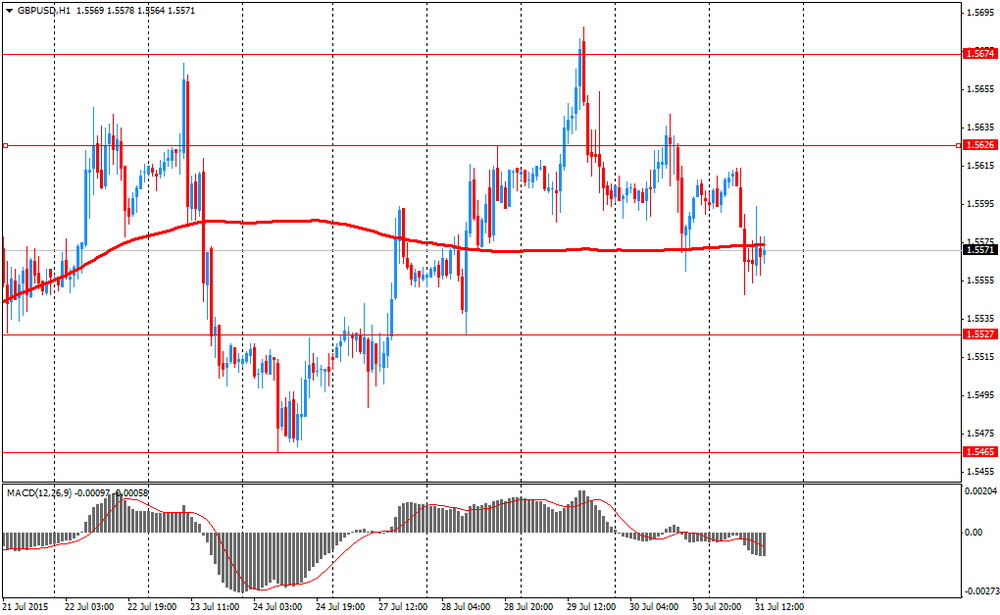
Task: Click the 1.5475 price scale value
Action: coord(980,433)
